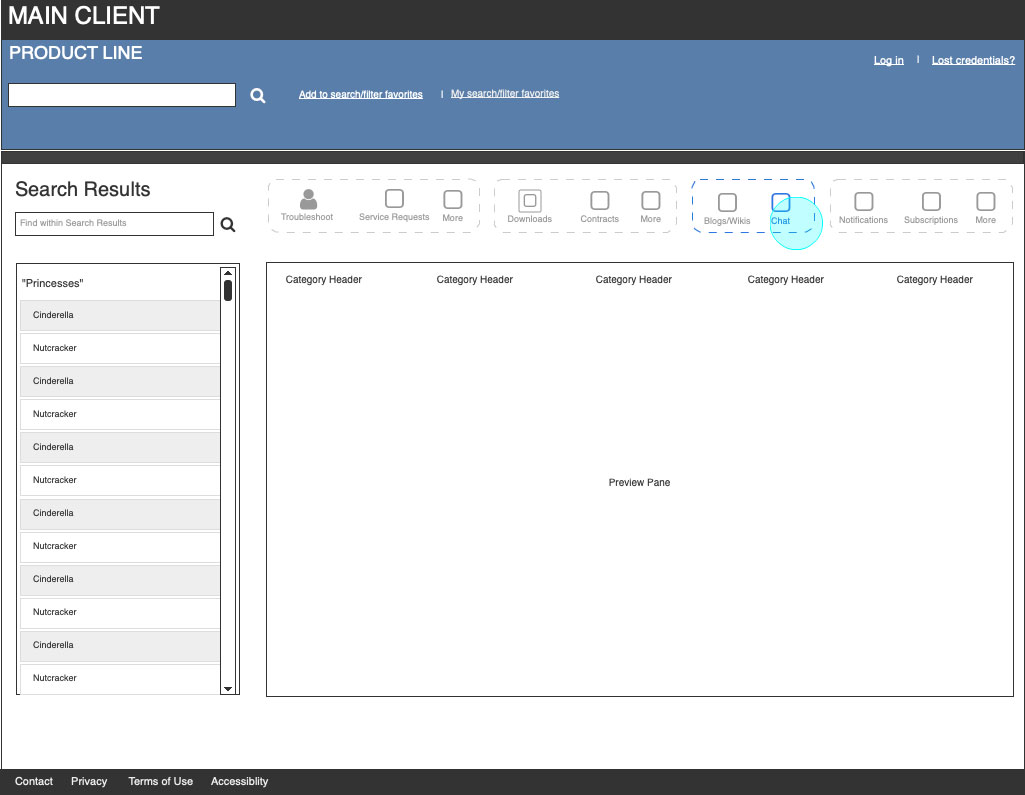Click Add to search/filter favorites
The height and width of the screenshot is (795, 1025).
tap(361, 95)
